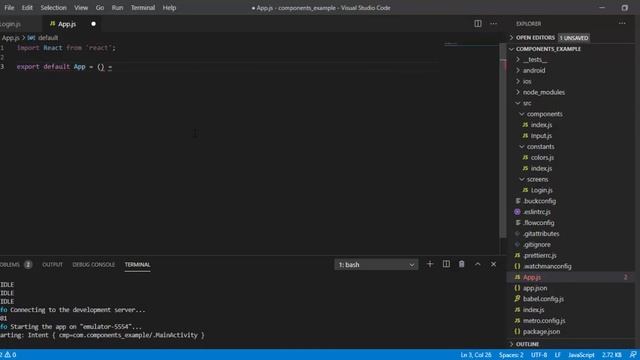Switch to the Login.js editor tab
The width and height of the screenshot is (640, 360).
11,24
